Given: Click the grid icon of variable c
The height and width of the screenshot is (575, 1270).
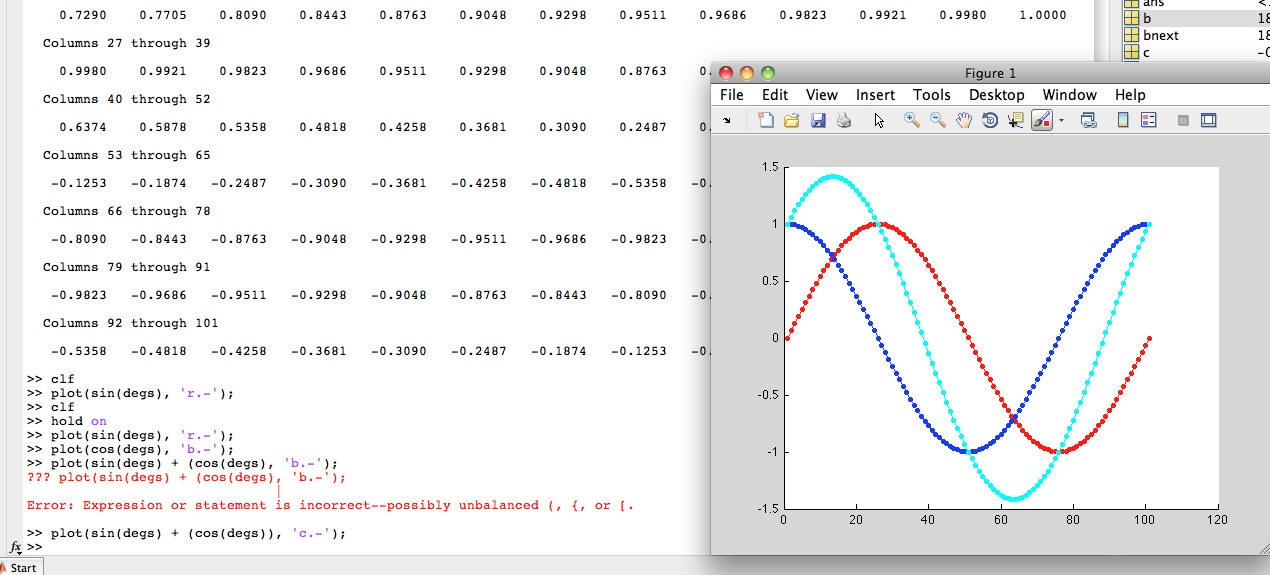Looking at the screenshot, I should [x=1130, y=51].
